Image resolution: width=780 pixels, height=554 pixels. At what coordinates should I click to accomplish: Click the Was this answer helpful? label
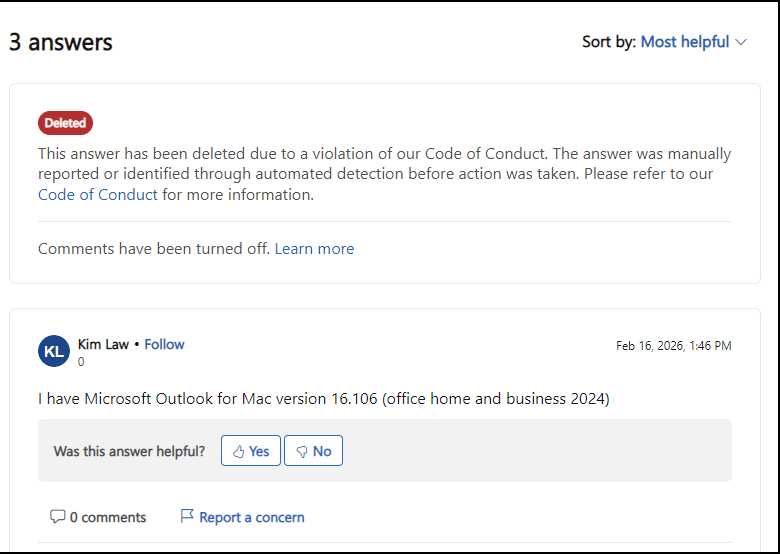point(129,451)
